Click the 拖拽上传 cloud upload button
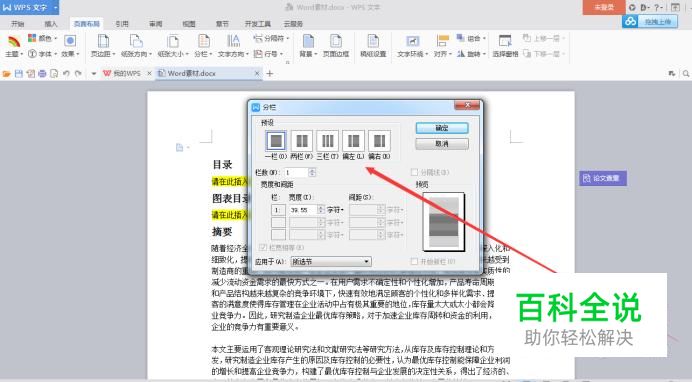692x382 pixels. pyautogui.click(x=650, y=22)
